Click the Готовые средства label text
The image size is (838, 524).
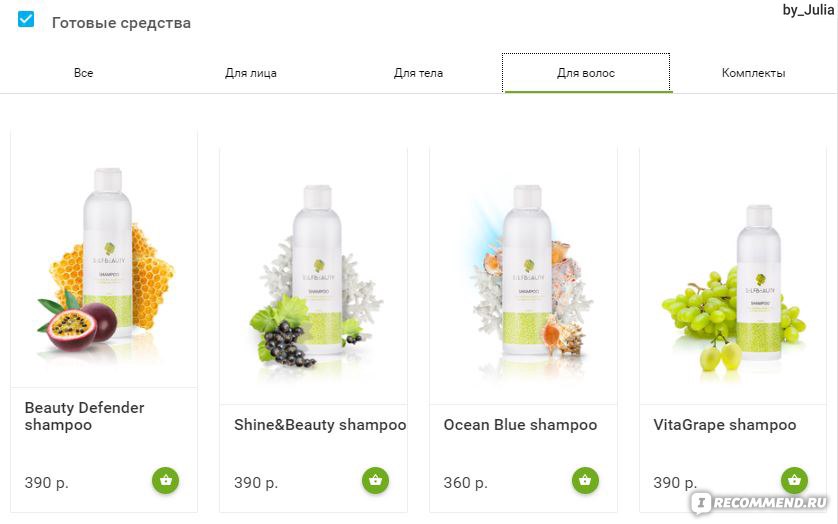tap(121, 23)
